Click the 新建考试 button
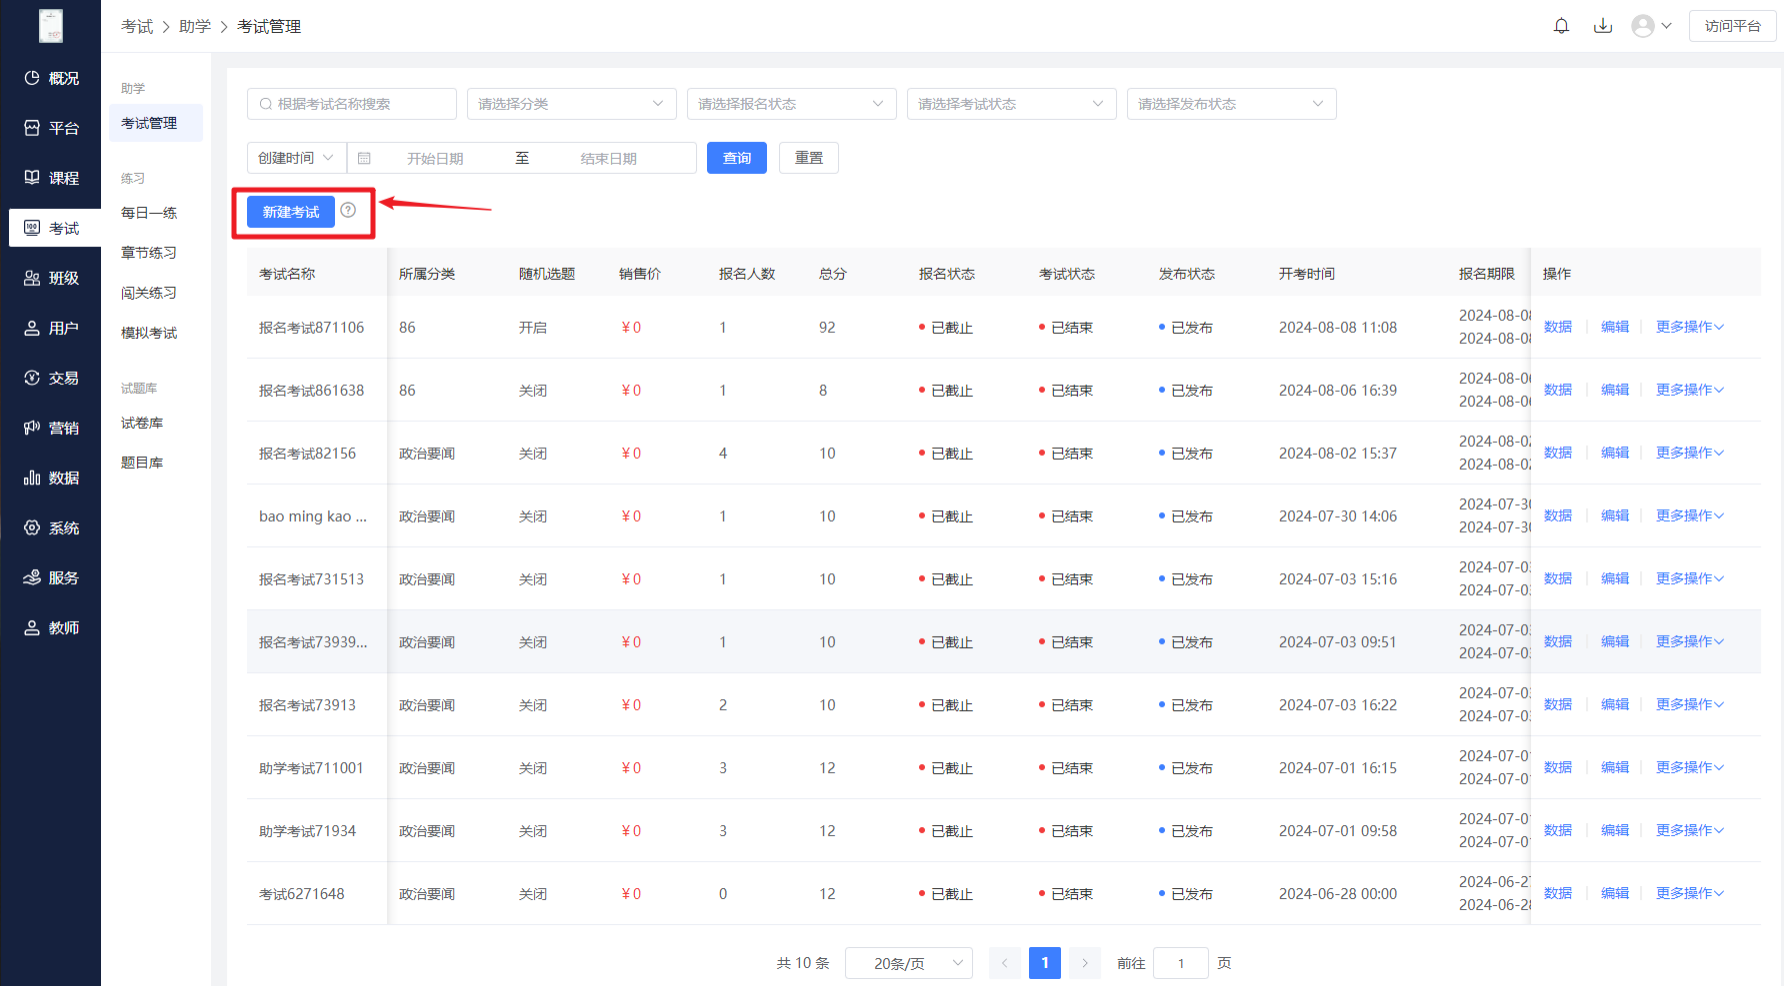 point(291,212)
